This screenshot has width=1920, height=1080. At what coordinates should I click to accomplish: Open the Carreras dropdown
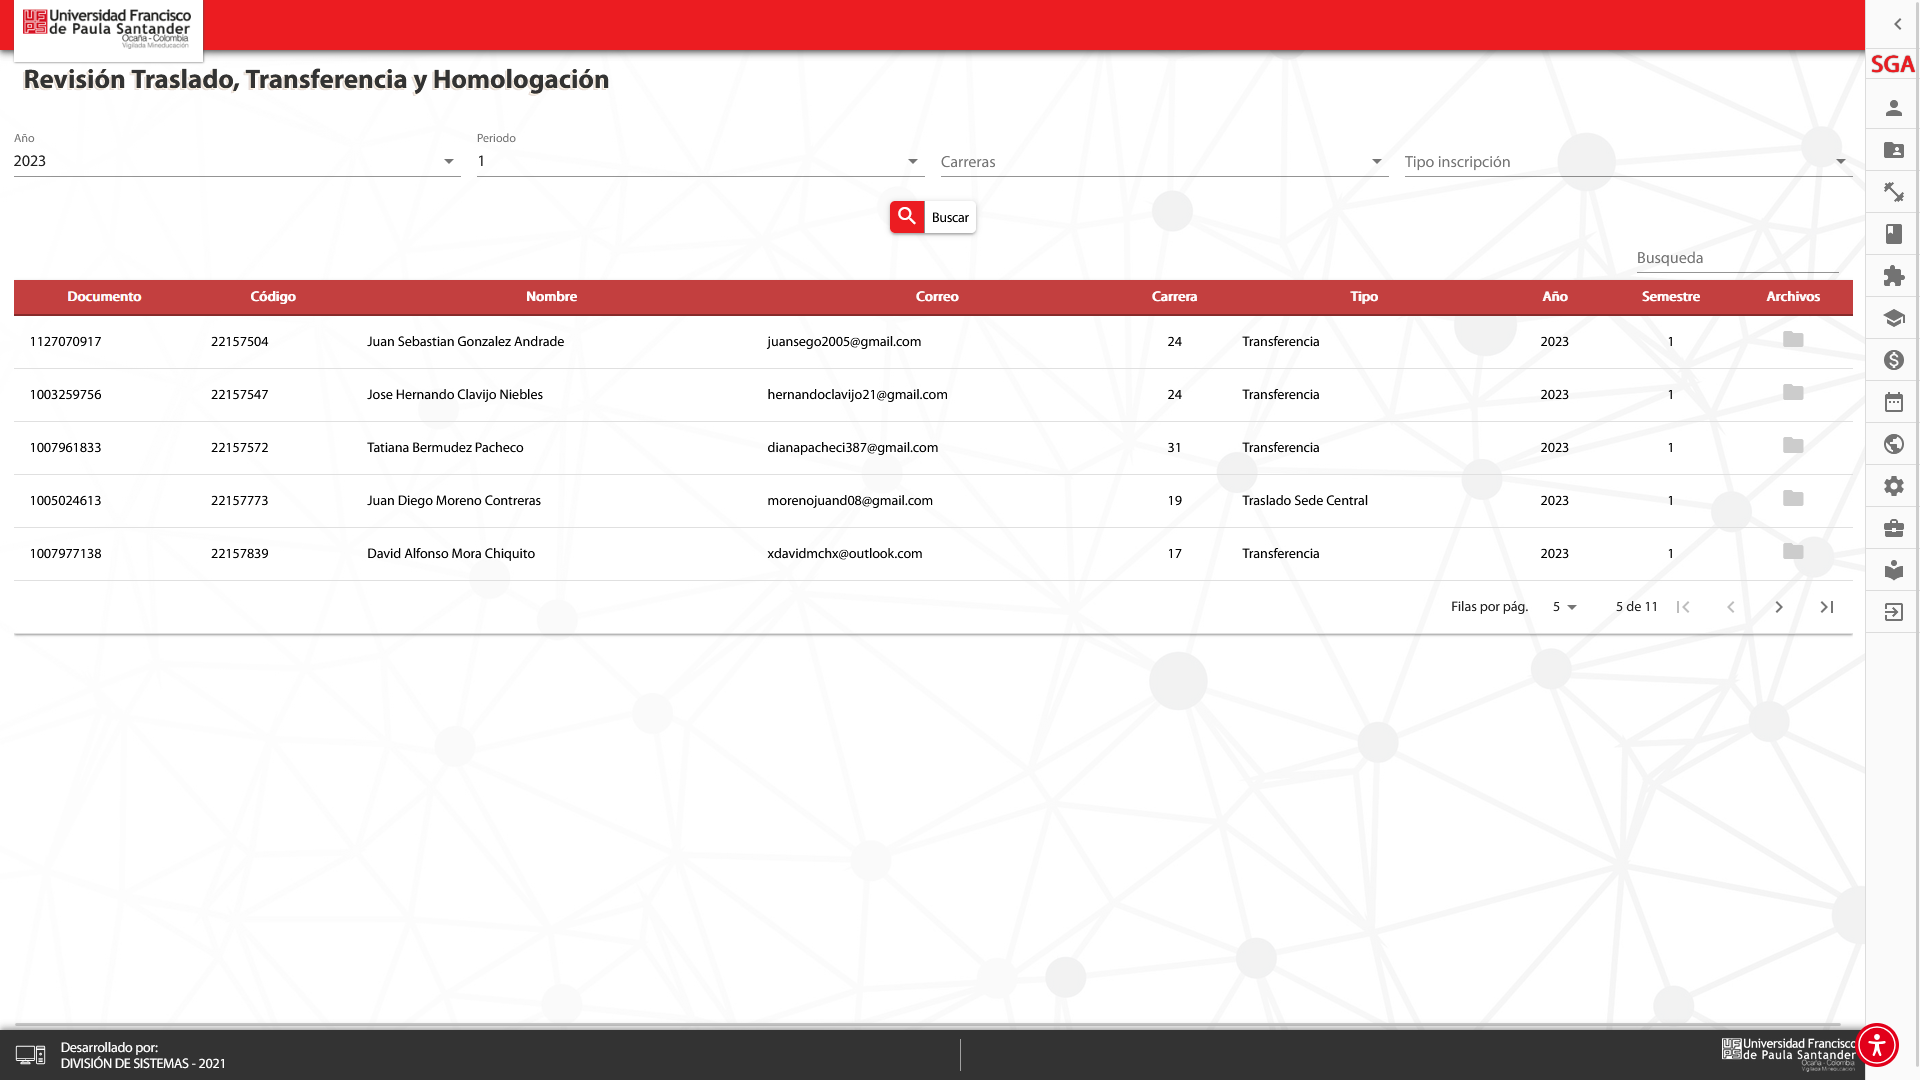(1163, 162)
